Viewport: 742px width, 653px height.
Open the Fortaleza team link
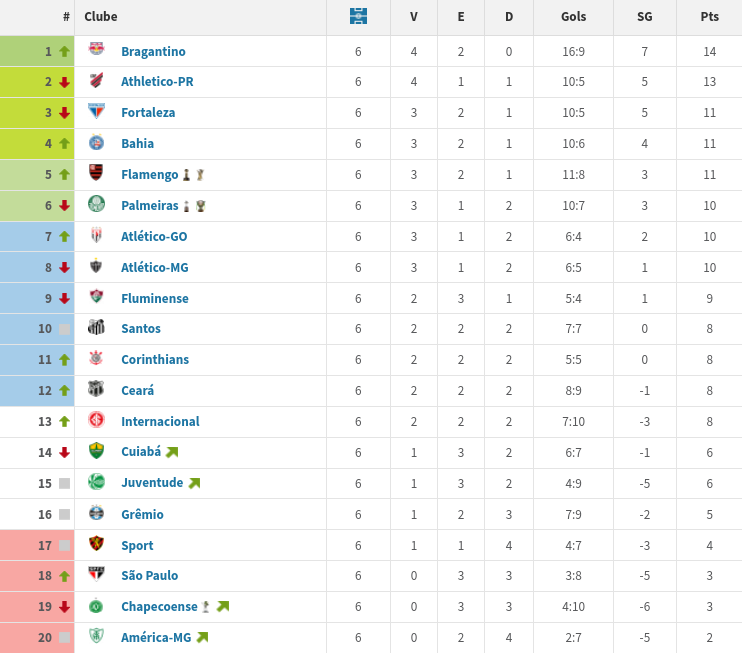tap(148, 113)
